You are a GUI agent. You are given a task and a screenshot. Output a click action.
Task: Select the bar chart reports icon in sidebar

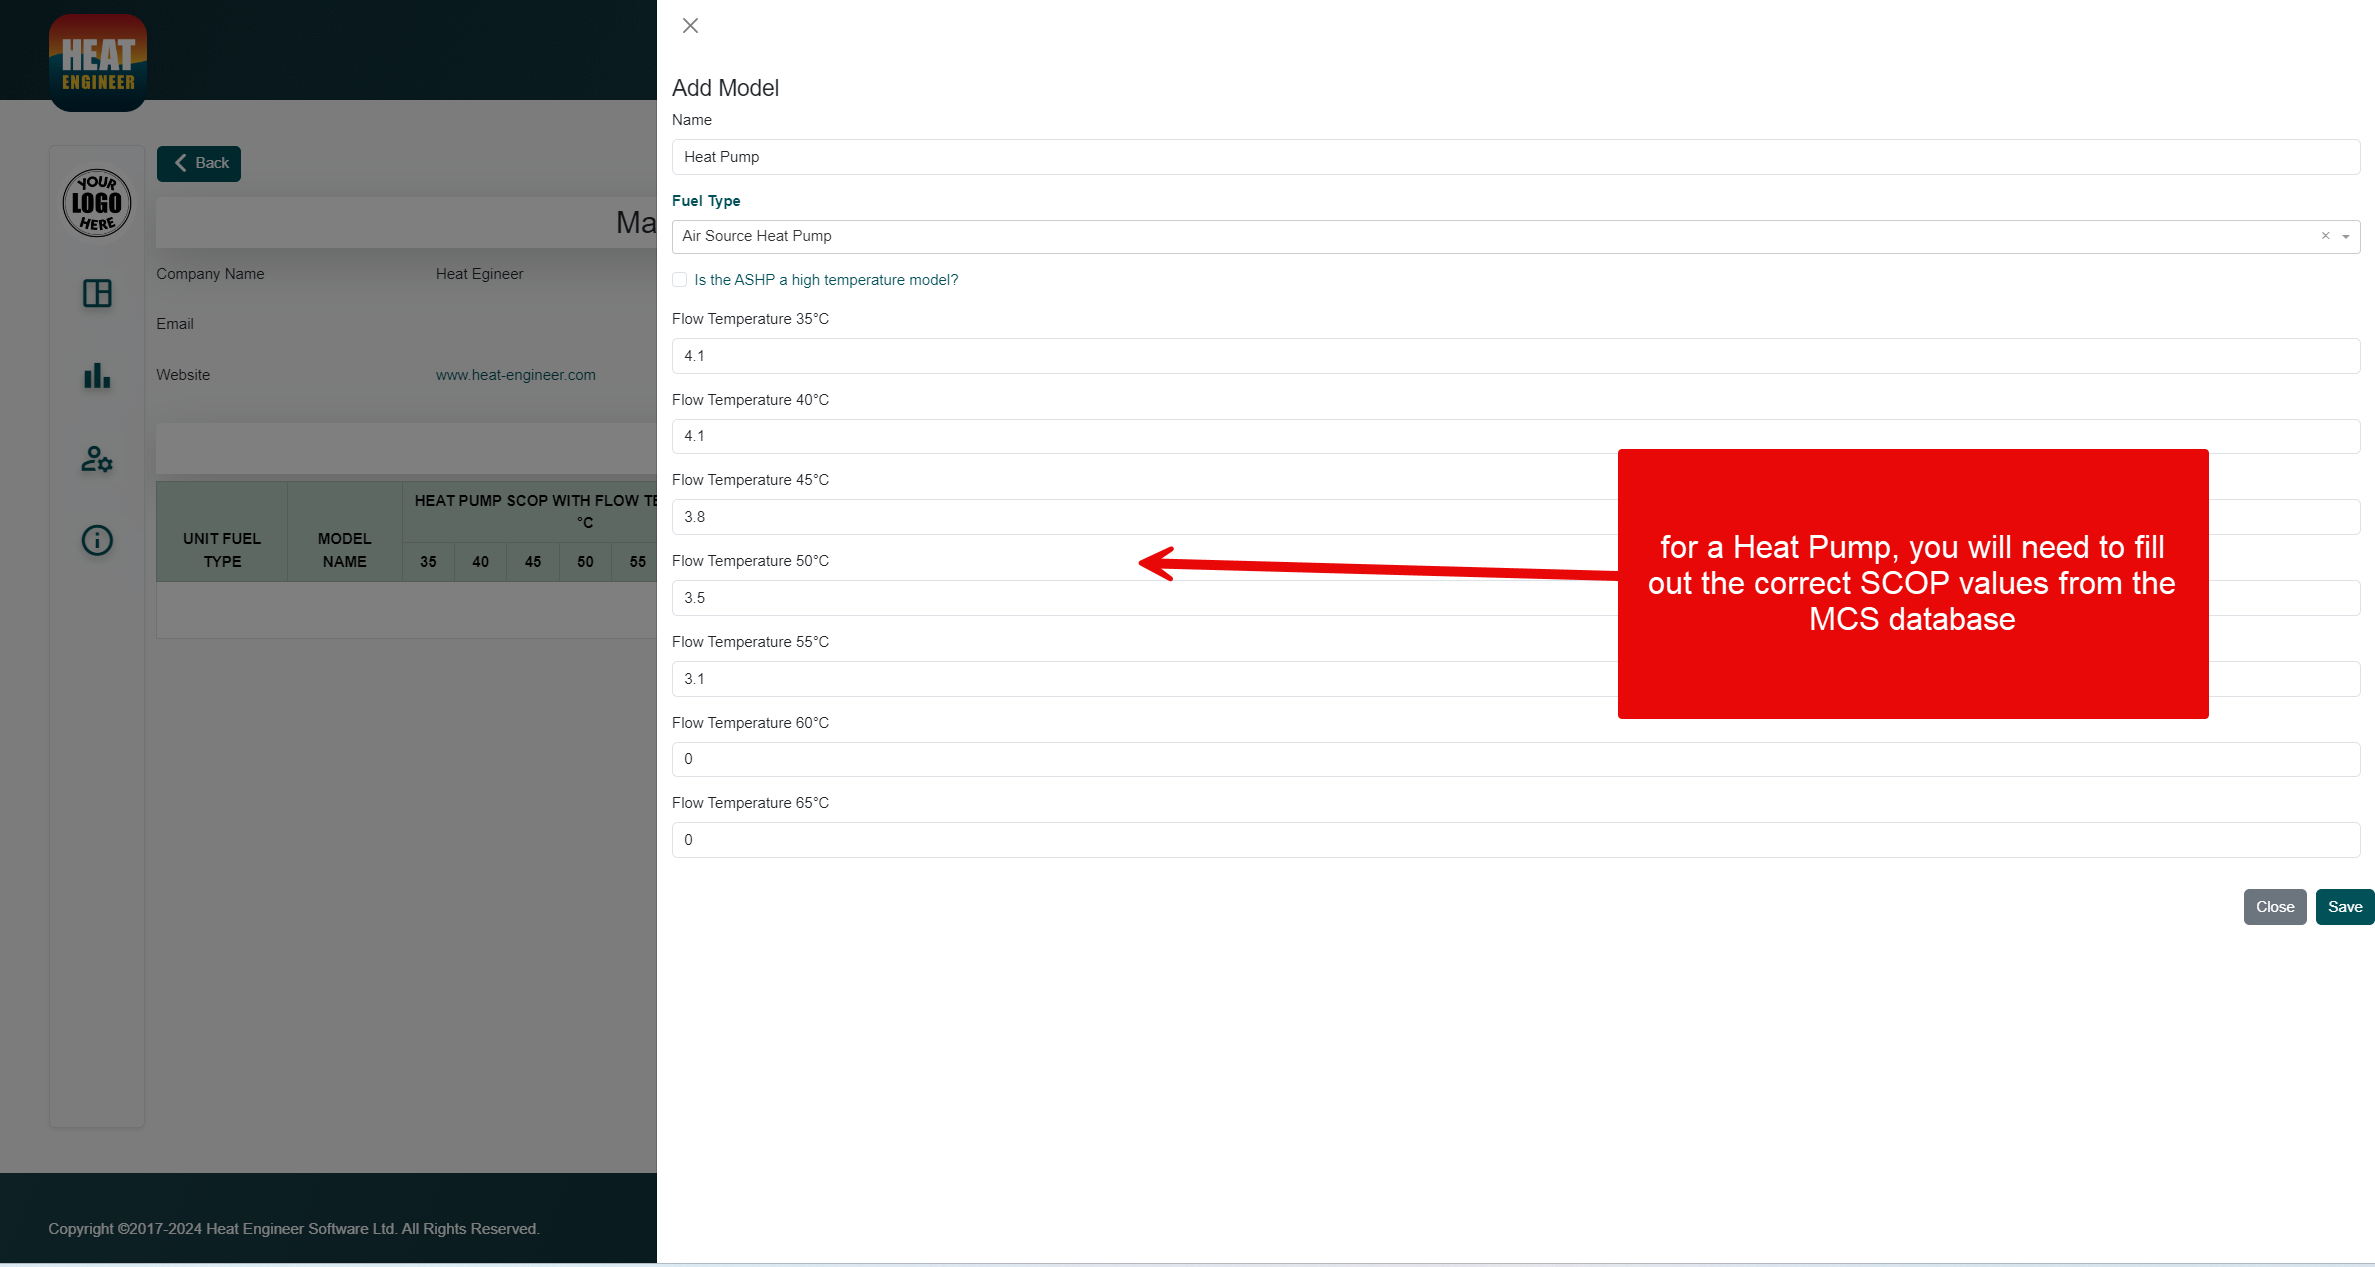point(96,376)
